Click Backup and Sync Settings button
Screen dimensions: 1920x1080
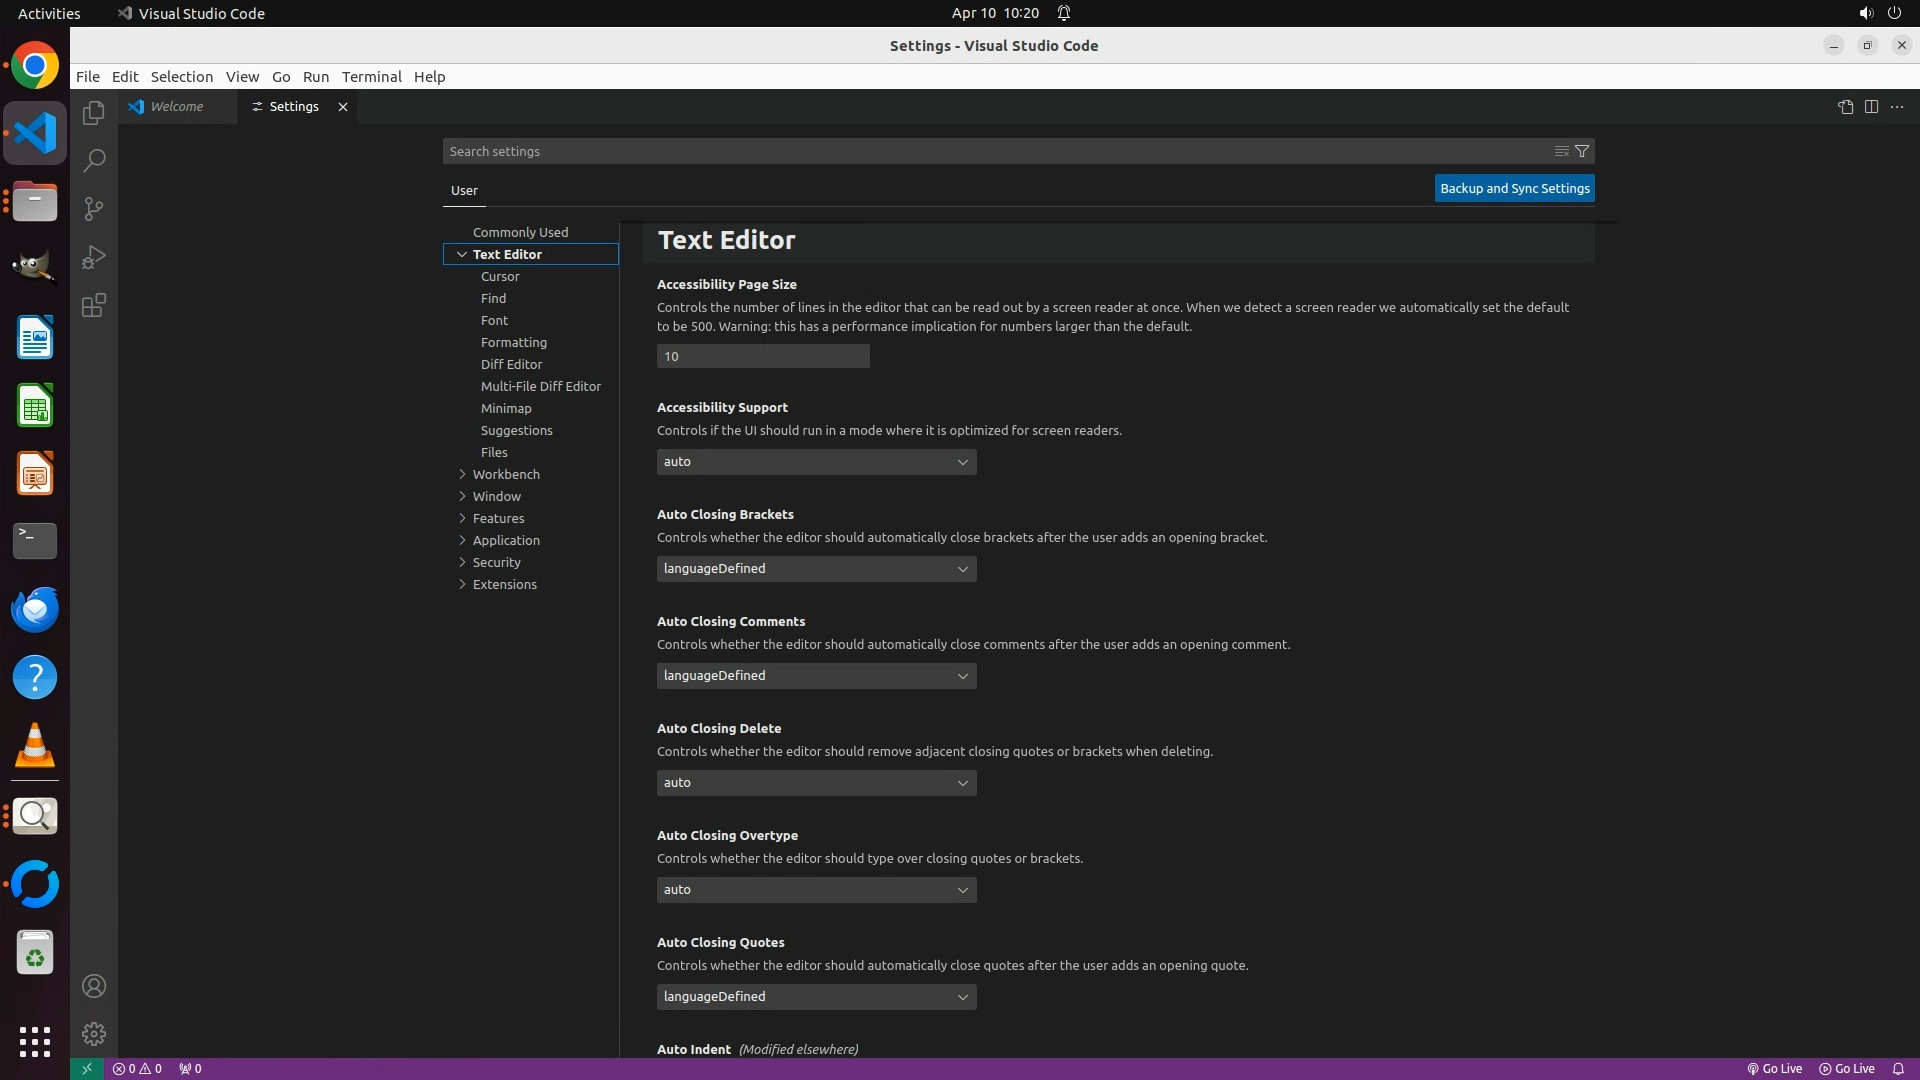click(x=1514, y=189)
